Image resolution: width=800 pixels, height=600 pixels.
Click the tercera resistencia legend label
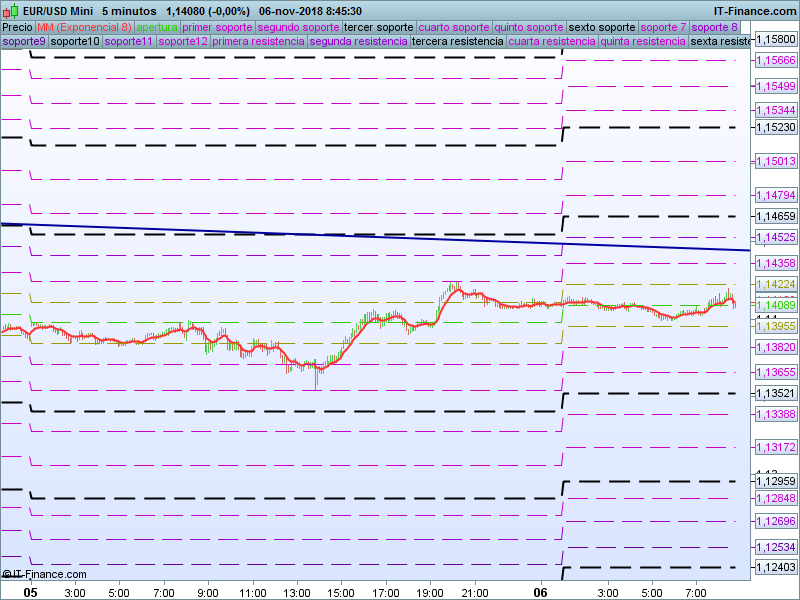(x=458, y=42)
